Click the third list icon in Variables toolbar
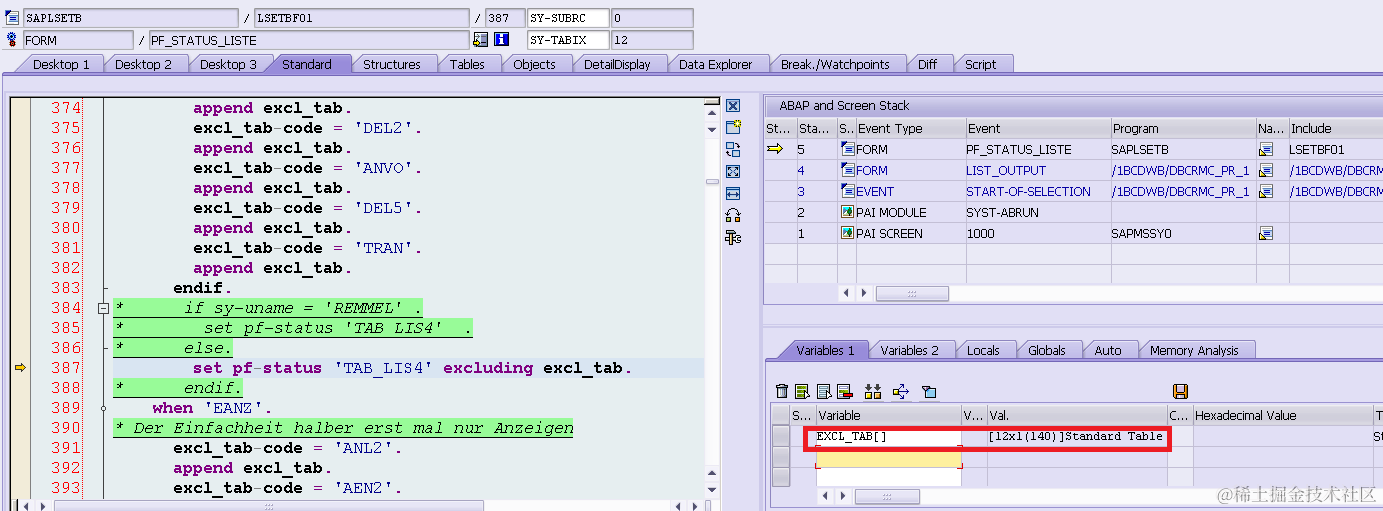 [824, 391]
